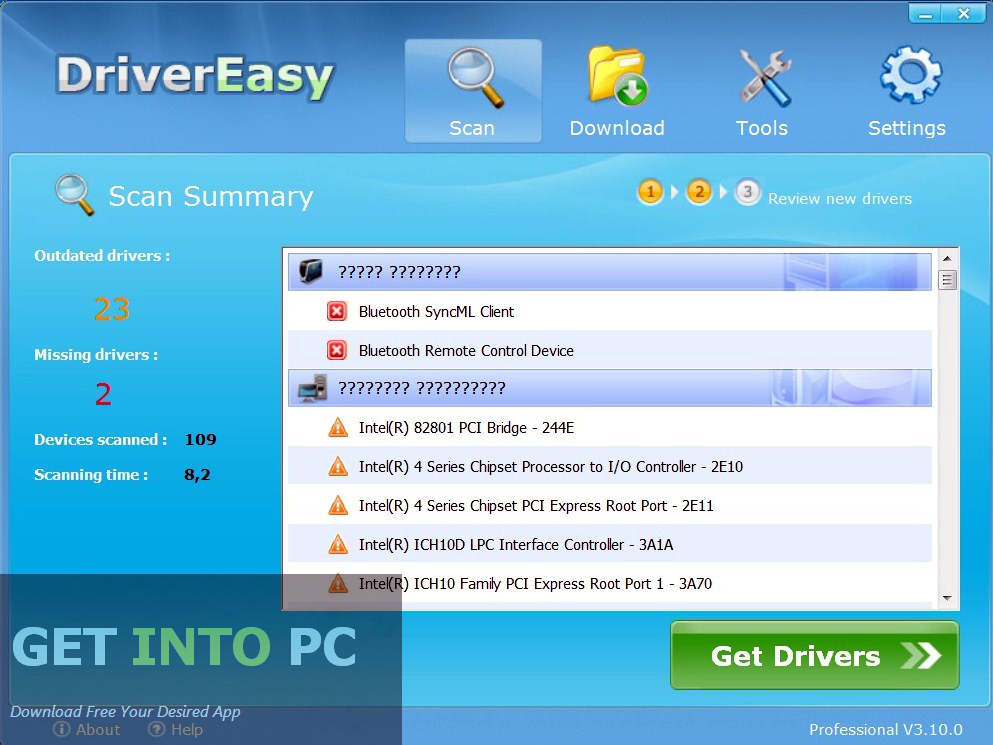Click the driver list scrollbar thumb
The image size is (993, 745).
click(947, 279)
